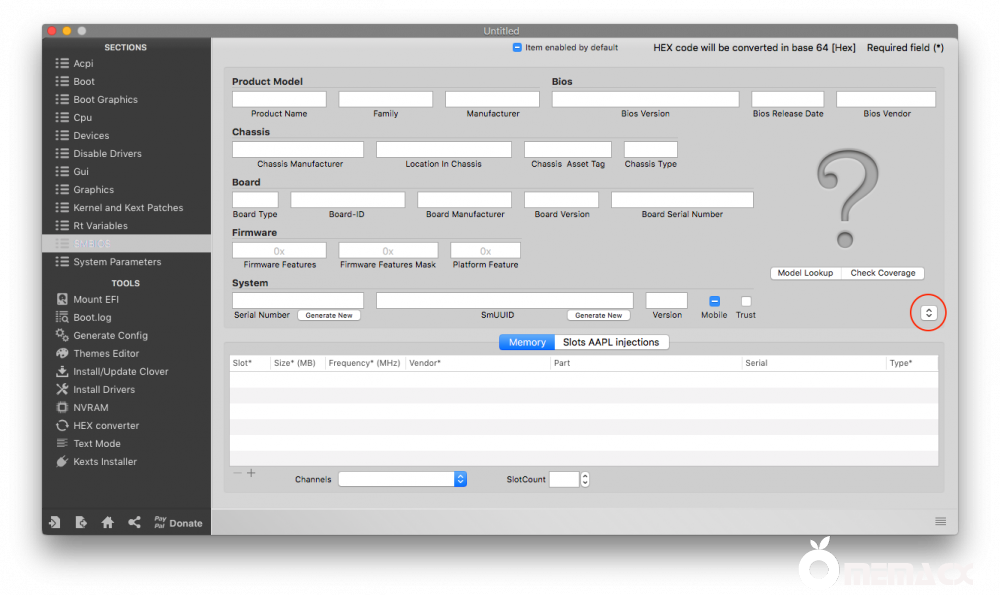This screenshot has height=595, width=1000.
Task: Click the home icon at the bottom
Action: click(x=107, y=521)
